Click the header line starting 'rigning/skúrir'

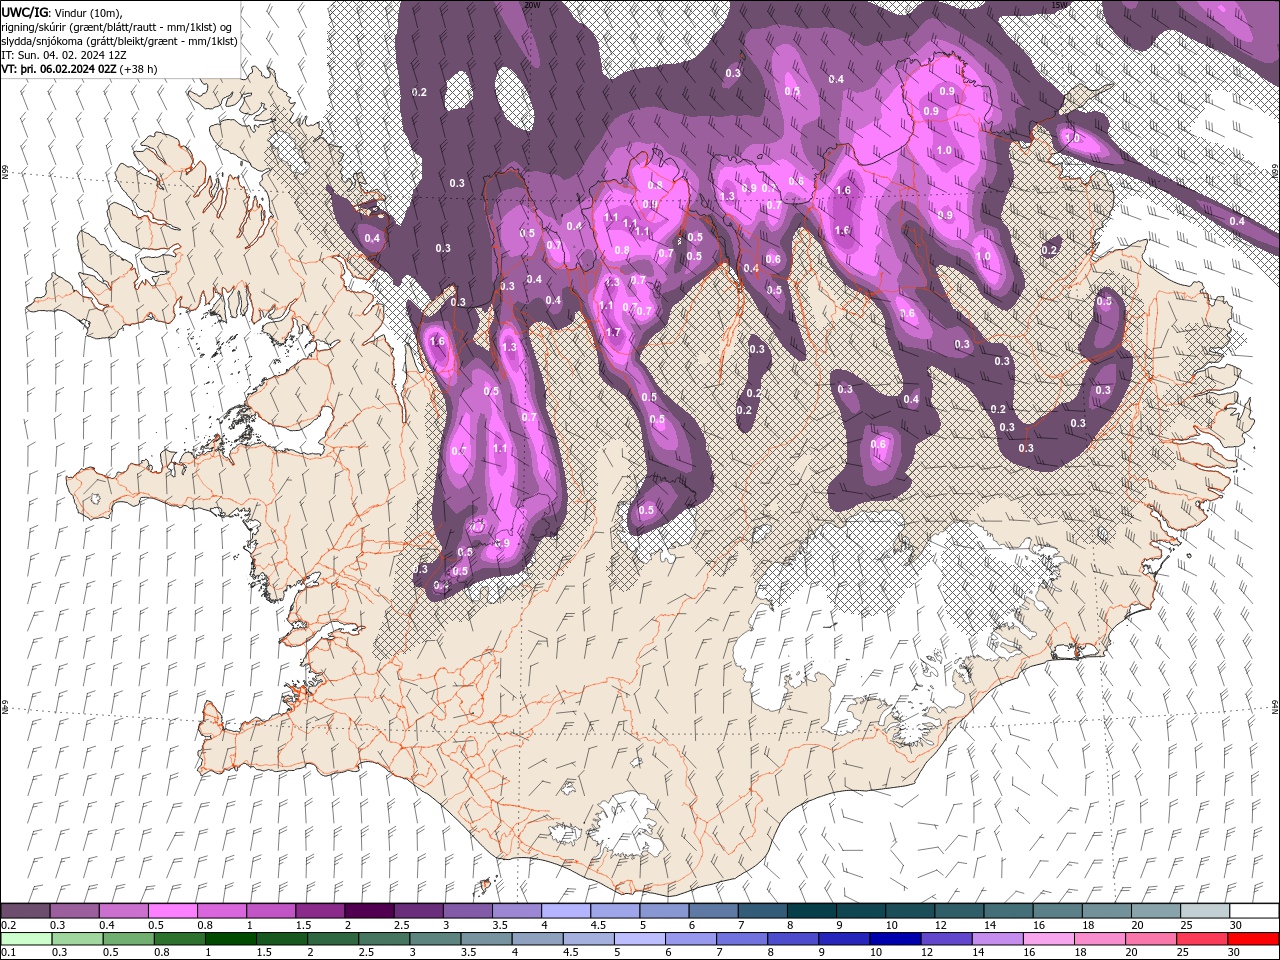(x=117, y=27)
